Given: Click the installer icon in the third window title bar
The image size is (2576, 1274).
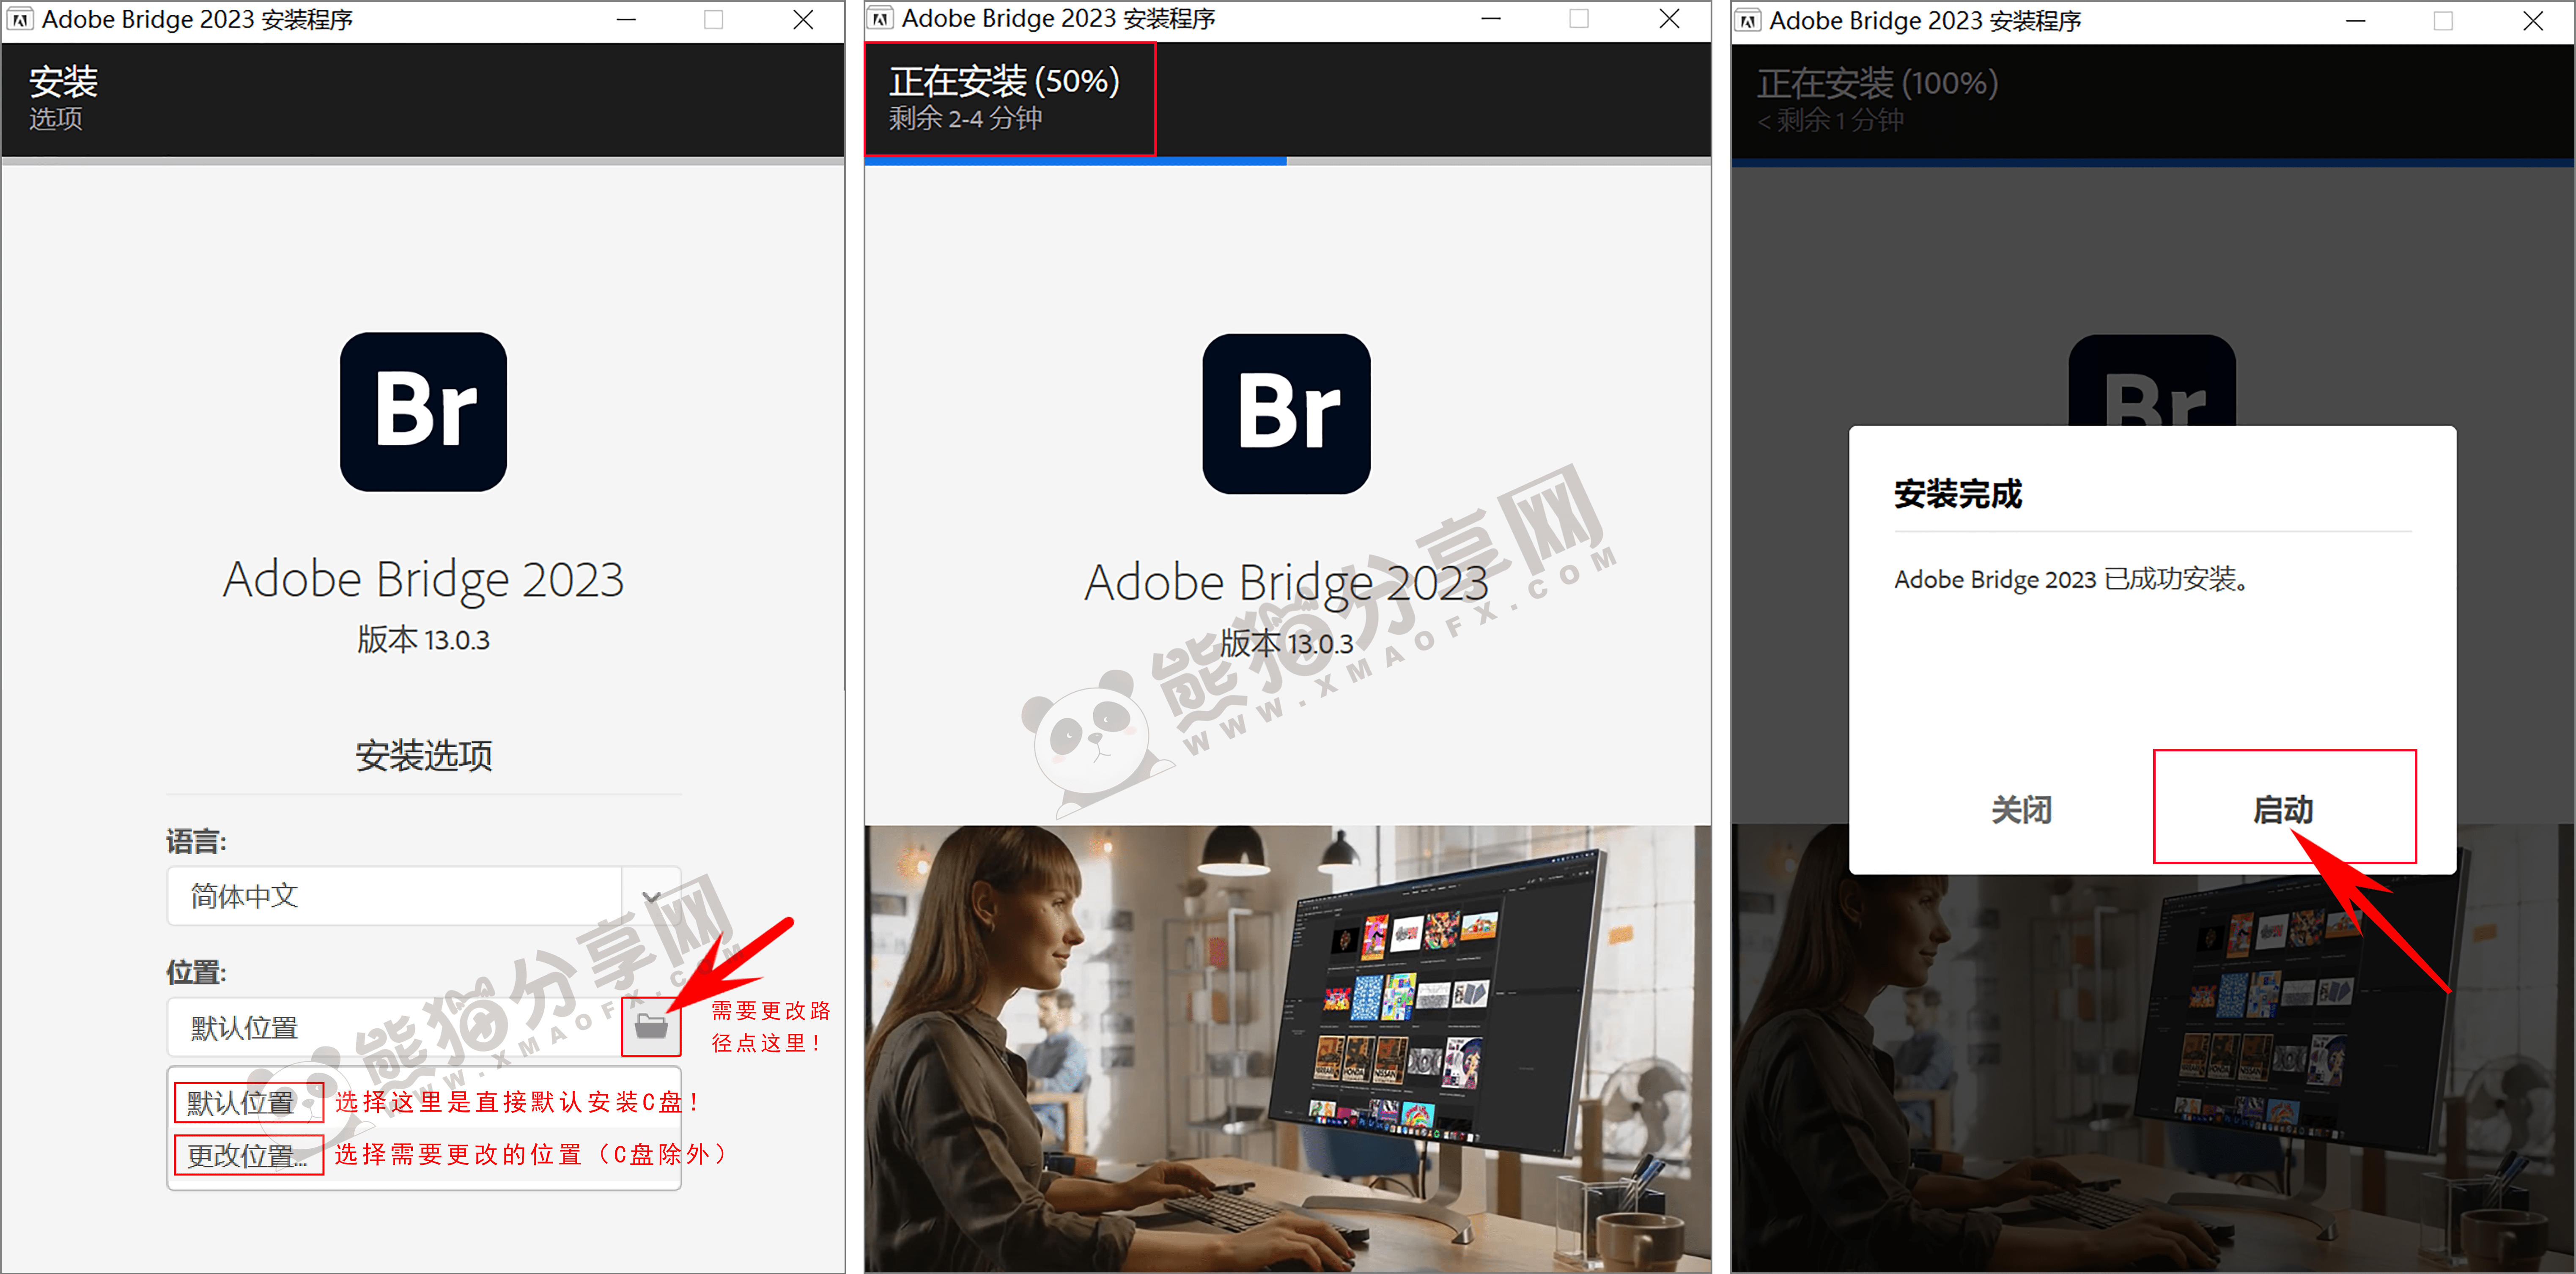Looking at the screenshot, I should tap(1747, 20).
